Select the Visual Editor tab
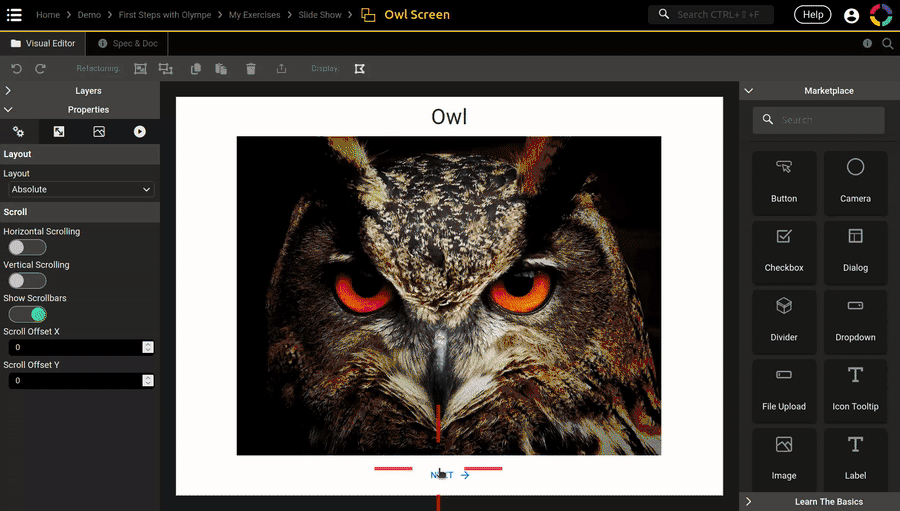The width and height of the screenshot is (900, 511). tap(44, 44)
